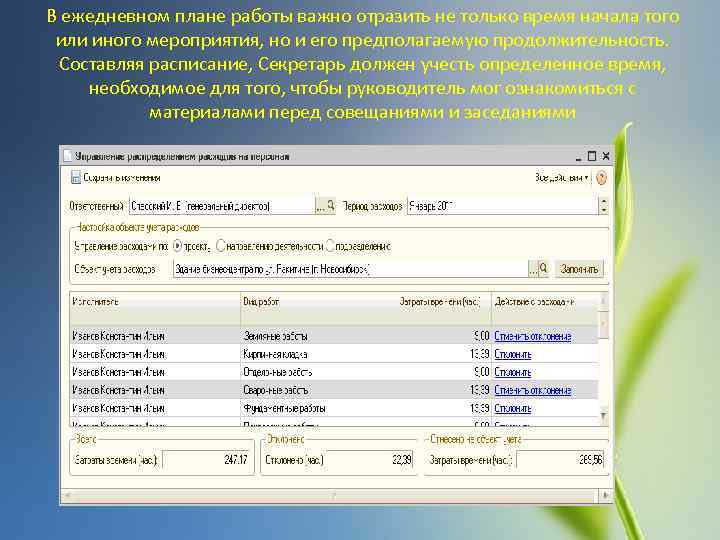This screenshot has height=540, width=720.
Task: Click the save changes floppy disk icon
Action: pos(76,178)
